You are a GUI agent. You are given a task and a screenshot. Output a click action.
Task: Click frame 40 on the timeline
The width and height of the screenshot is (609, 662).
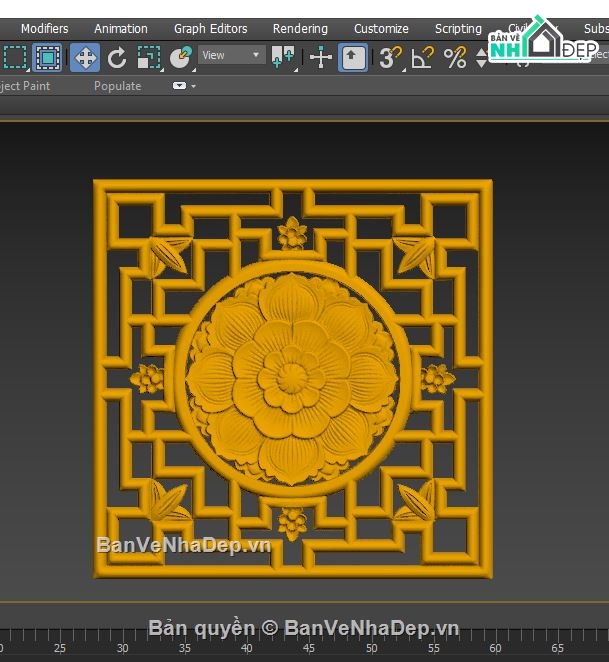(x=247, y=648)
